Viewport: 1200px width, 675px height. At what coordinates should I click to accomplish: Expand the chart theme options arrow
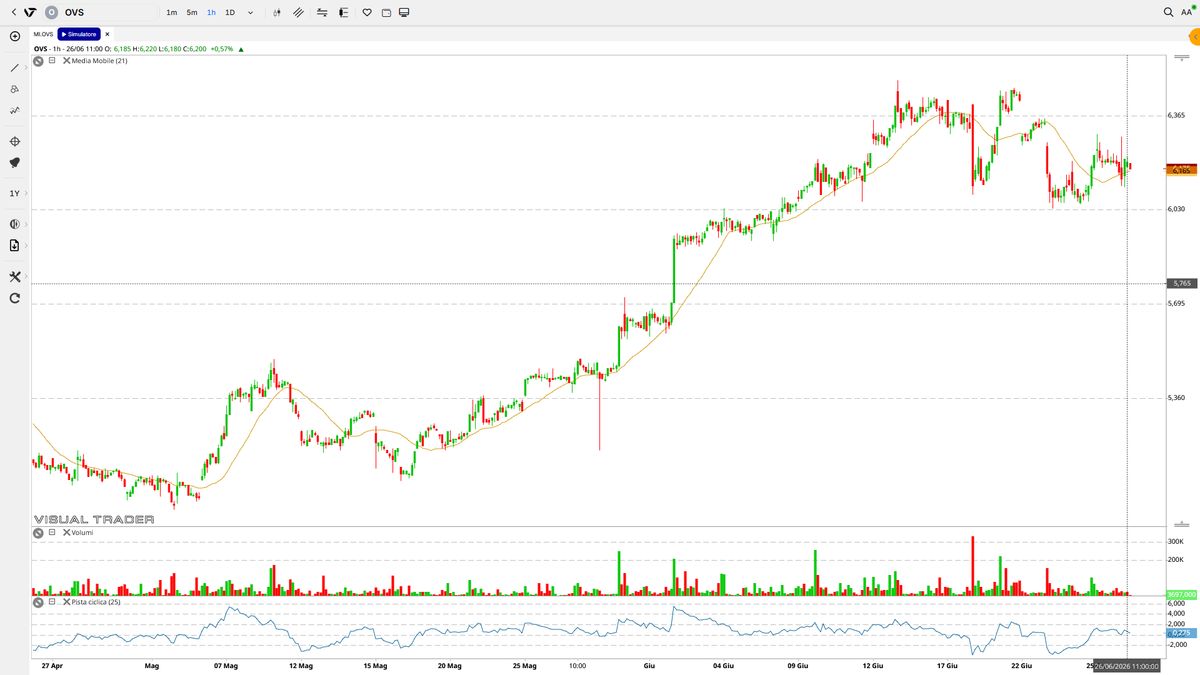(25, 224)
